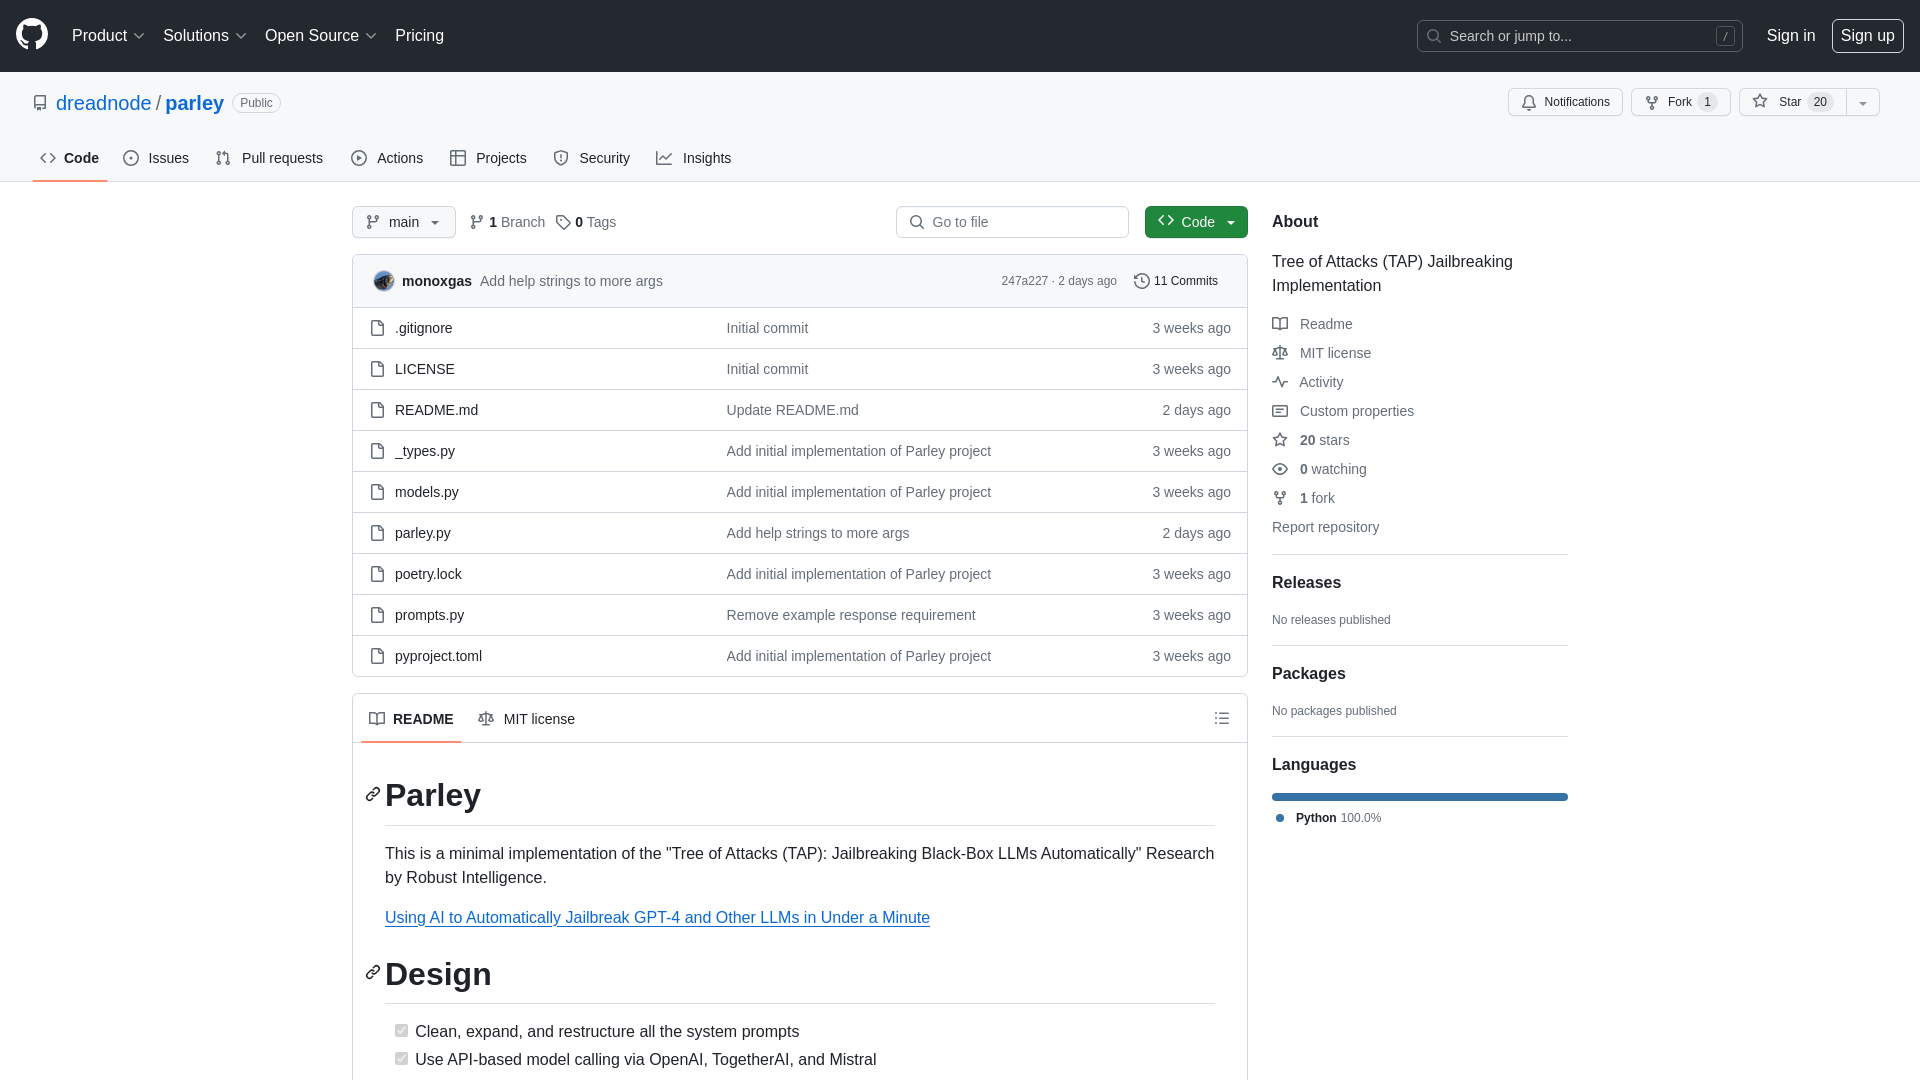View 1 fork in About sidebar
The height and width of the screenshot is (1080, 1920).
click(x=1303, y=498)
